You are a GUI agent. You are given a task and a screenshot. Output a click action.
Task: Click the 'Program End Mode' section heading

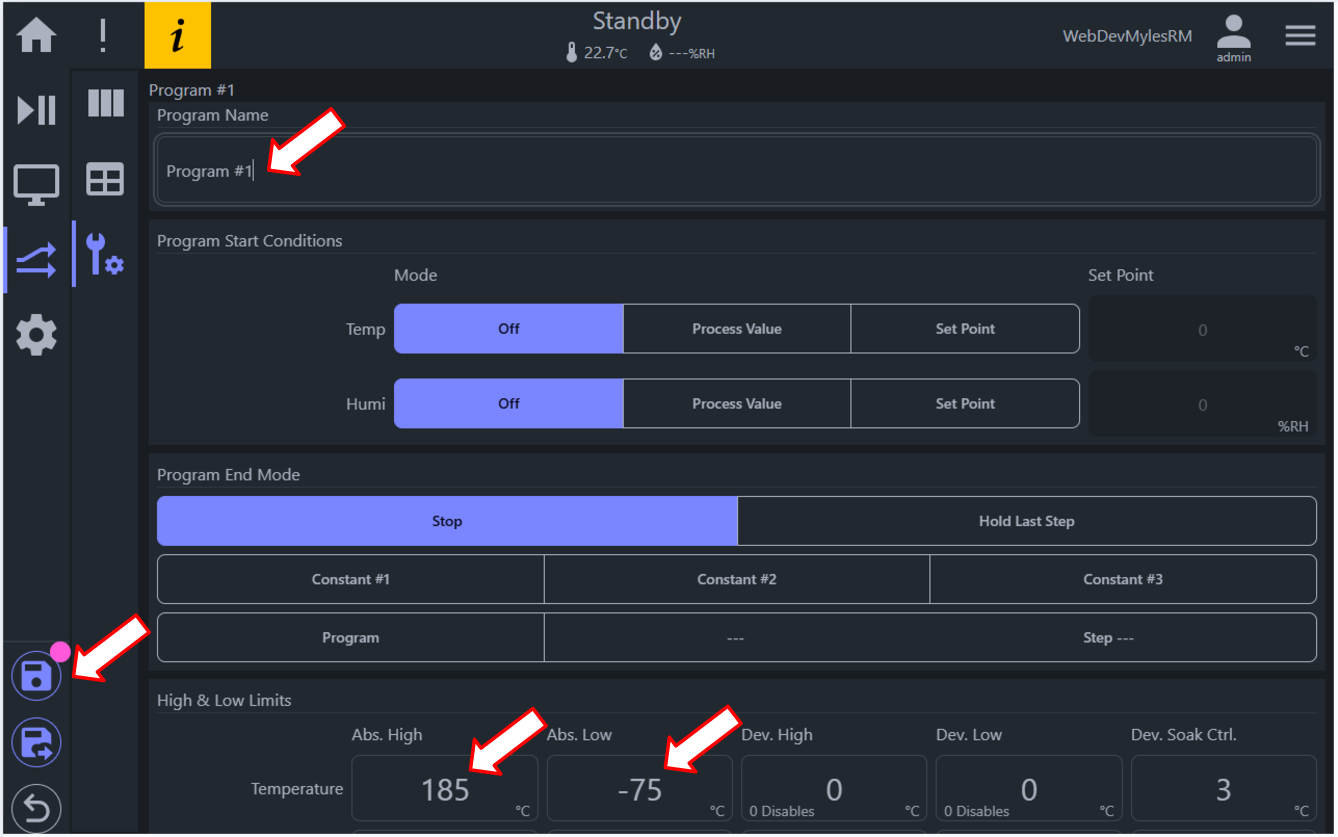pos(228,475)
